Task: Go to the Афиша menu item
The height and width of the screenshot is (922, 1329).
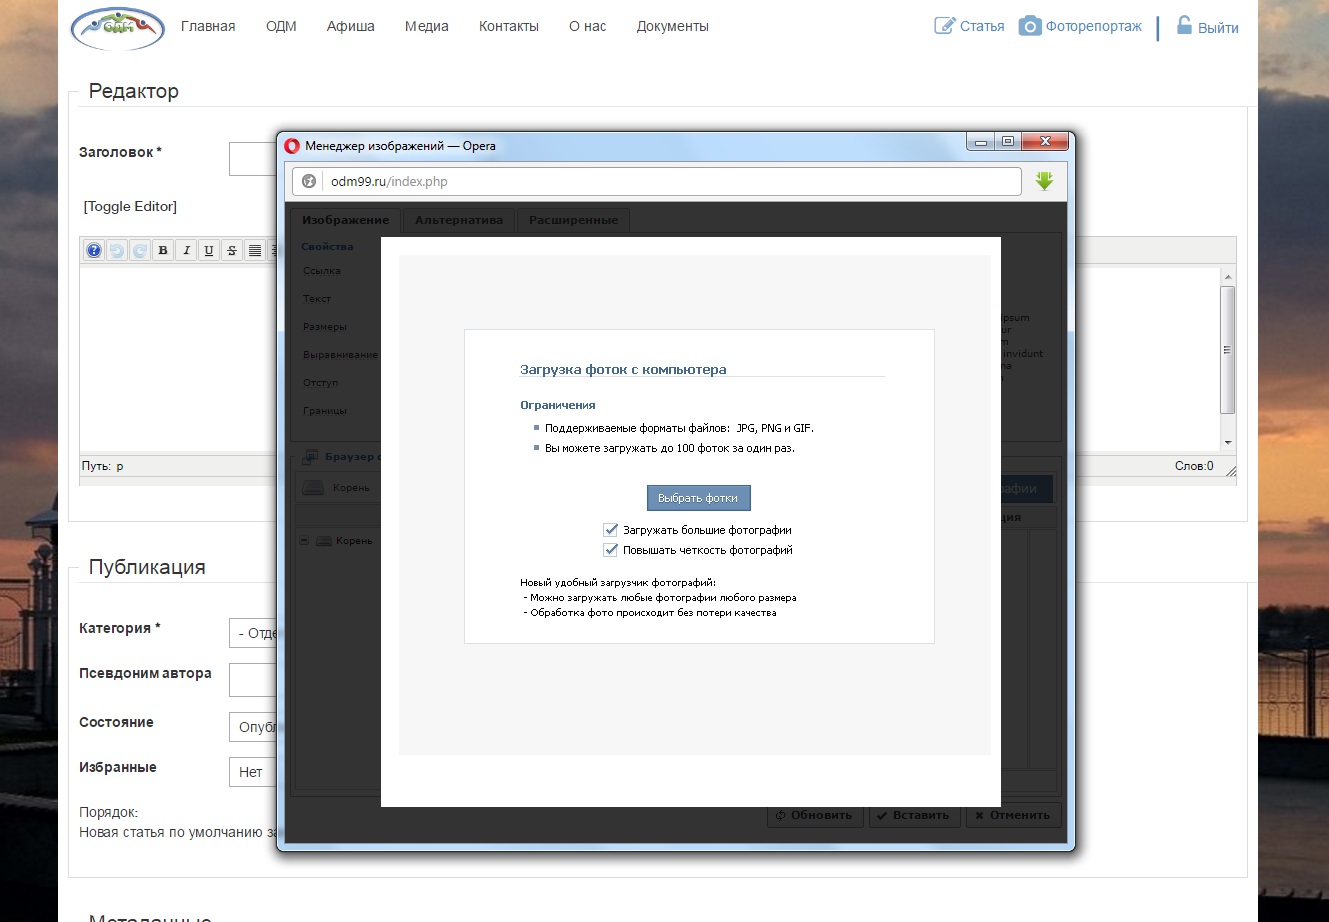Action: coord(351,26)
